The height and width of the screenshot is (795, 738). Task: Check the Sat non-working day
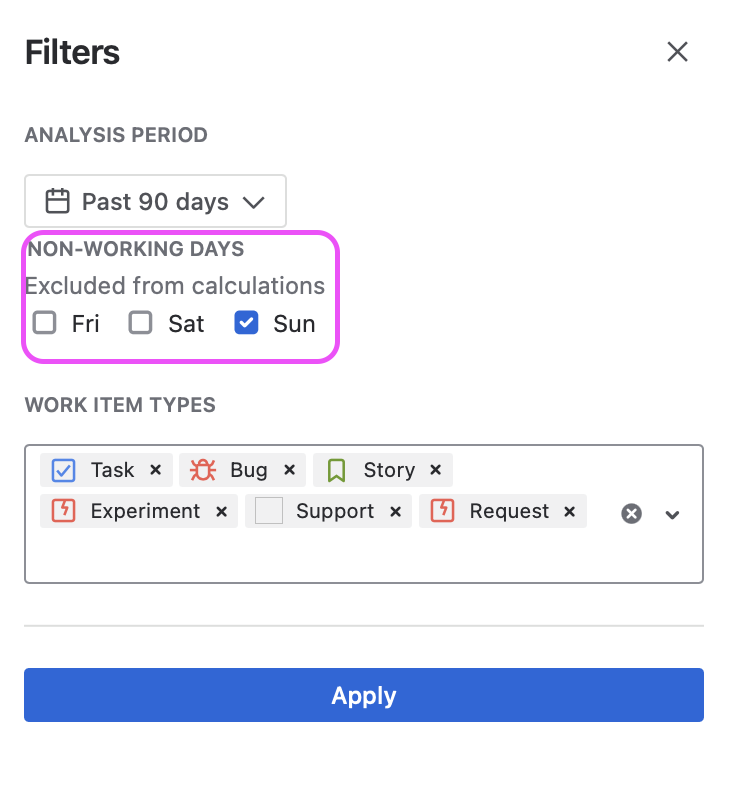coord(140,323)
